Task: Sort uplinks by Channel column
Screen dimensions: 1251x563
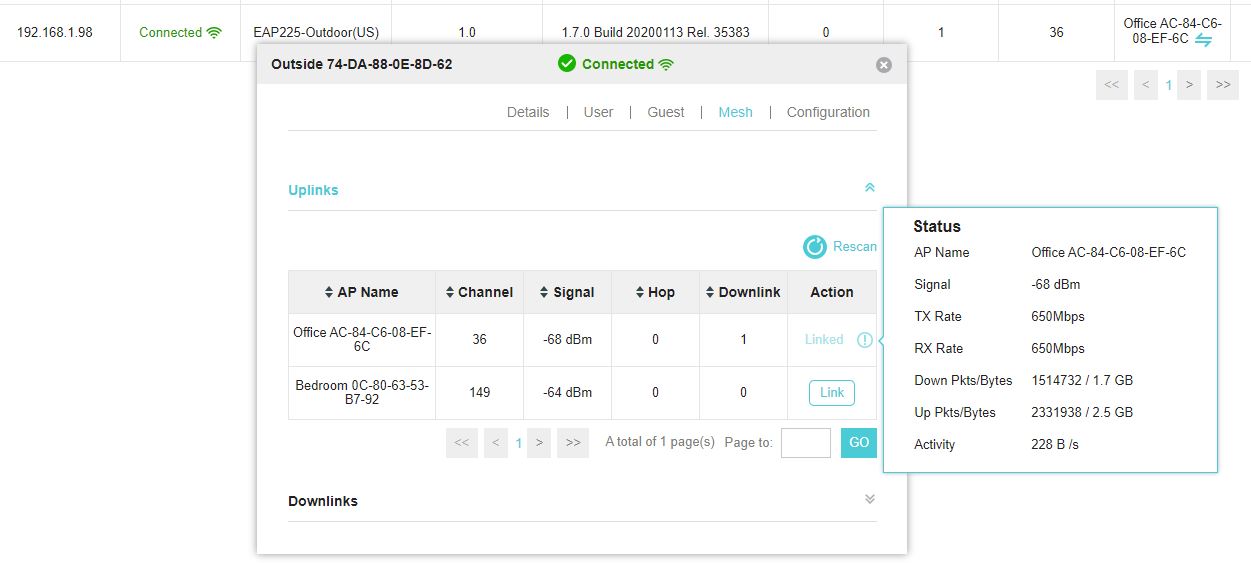Action: click(x=479, y=292)
